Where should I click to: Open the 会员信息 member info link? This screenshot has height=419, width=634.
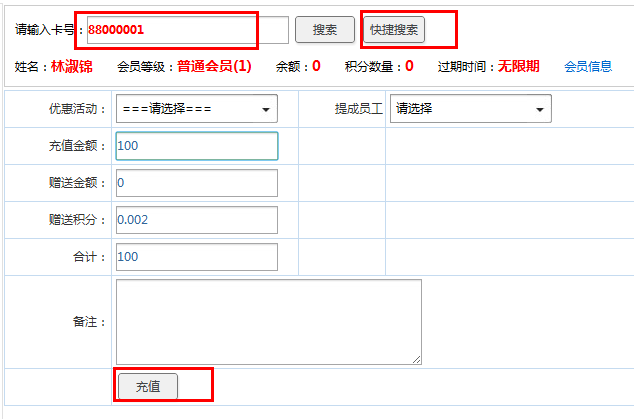(x=588, y=67)
